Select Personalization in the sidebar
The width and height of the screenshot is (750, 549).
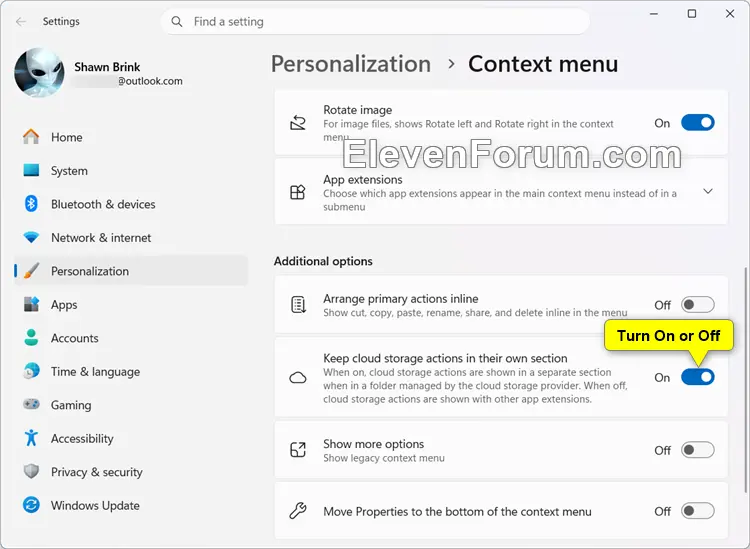click(x=131, y=271)
